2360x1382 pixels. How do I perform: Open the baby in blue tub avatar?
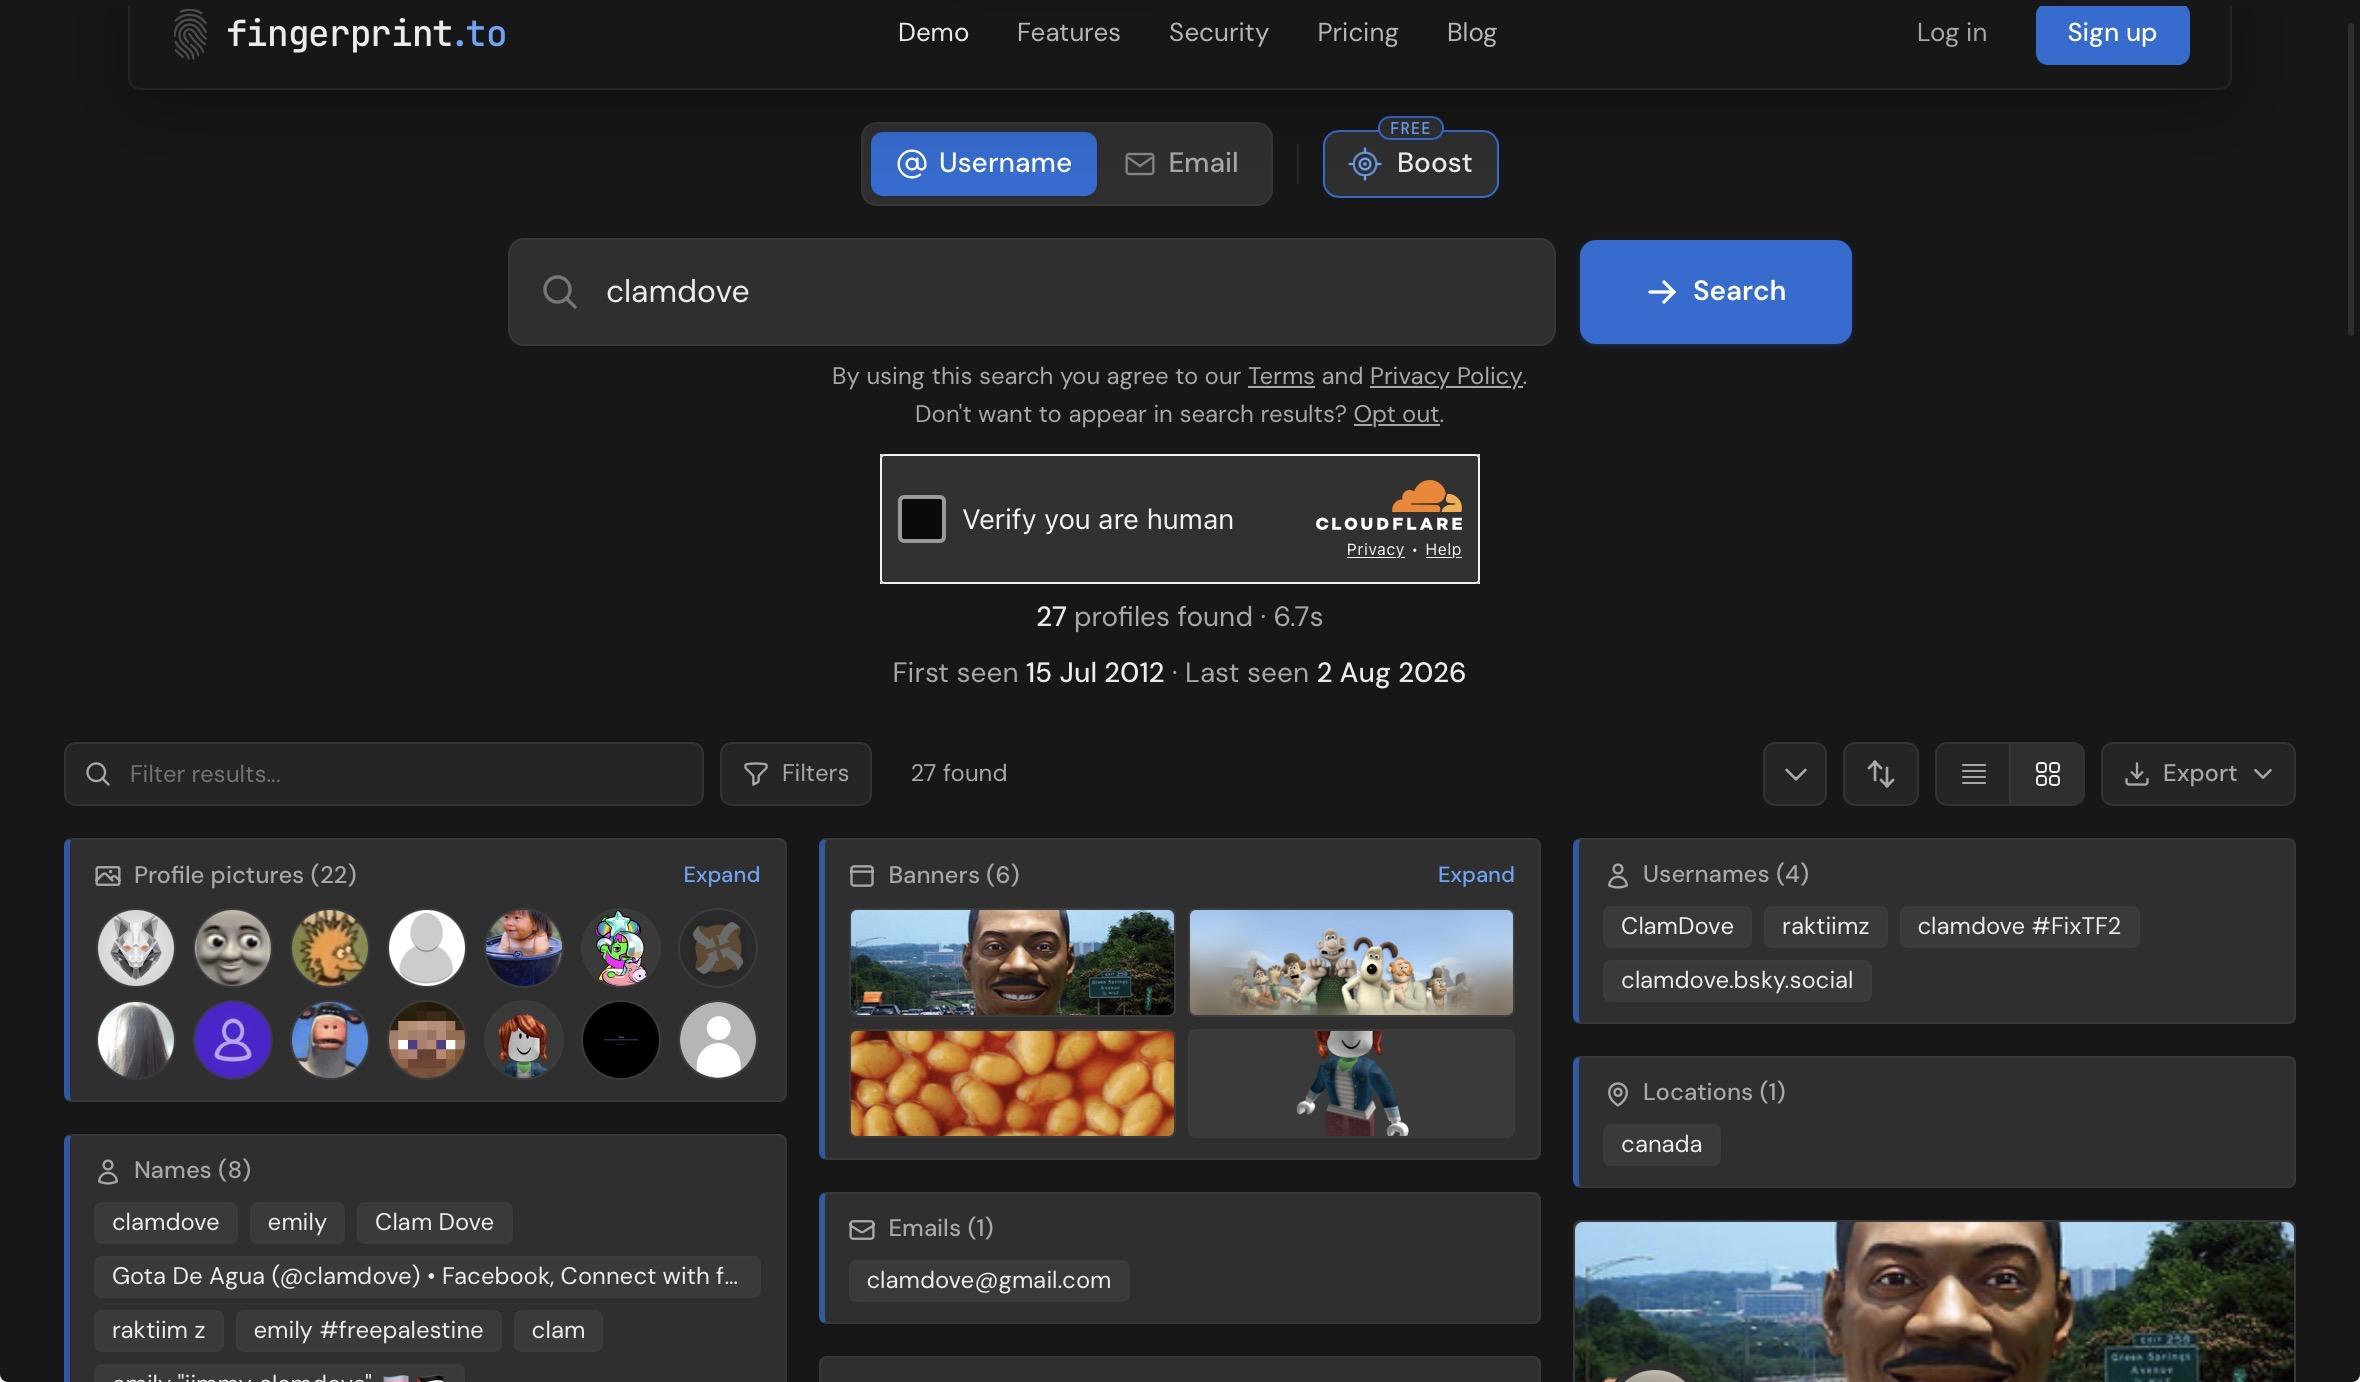tap(524, 947)
